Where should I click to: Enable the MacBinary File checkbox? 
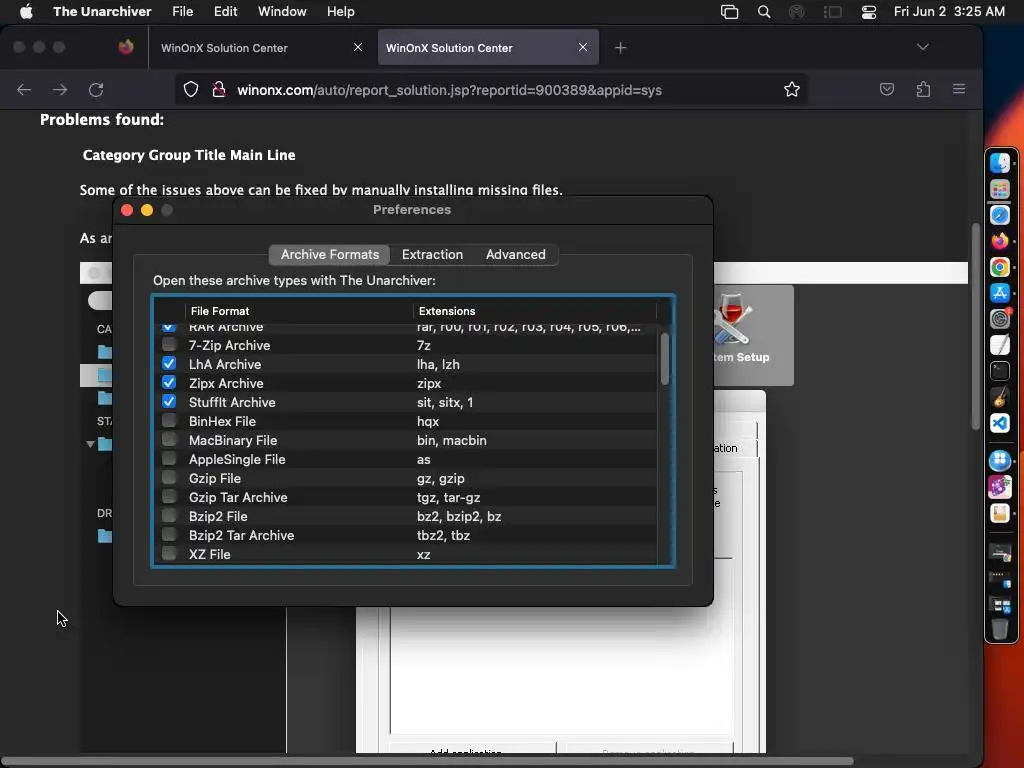point(169,439)
